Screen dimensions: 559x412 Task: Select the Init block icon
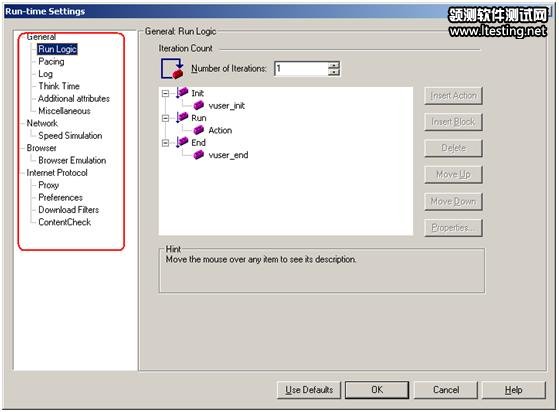click(x=182, y=93)
